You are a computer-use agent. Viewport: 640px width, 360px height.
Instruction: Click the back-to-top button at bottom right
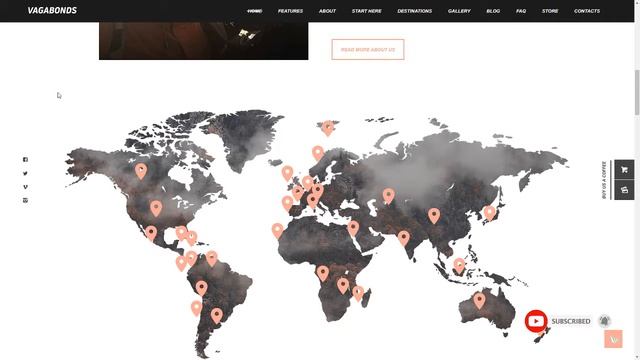point(613,339)
